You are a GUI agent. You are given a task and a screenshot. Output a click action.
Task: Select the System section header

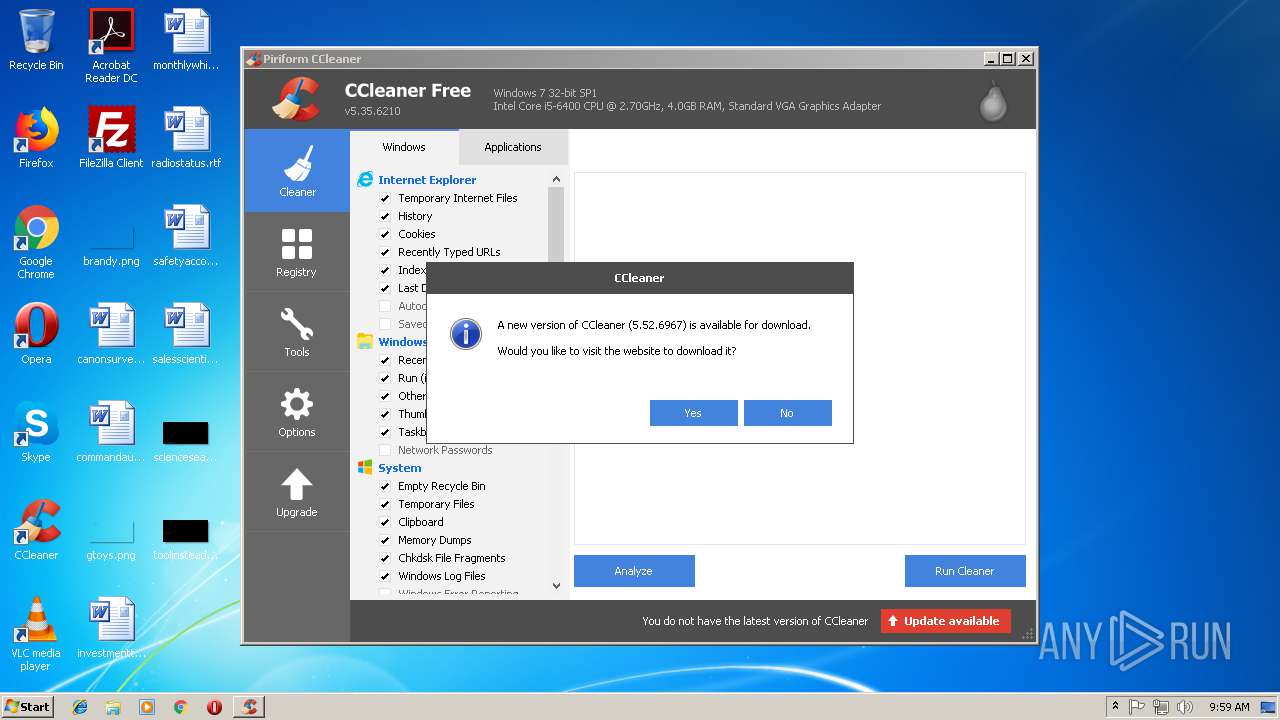pyautogui.click(x=399, y=468)
